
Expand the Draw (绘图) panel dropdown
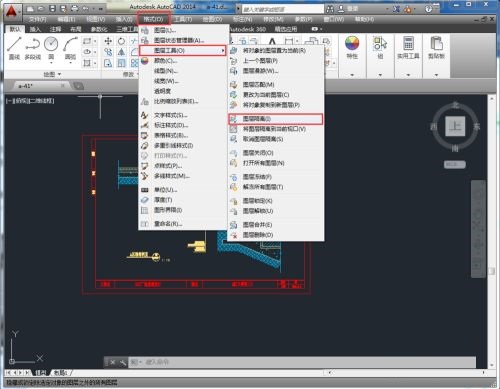[x=52, y=74]
